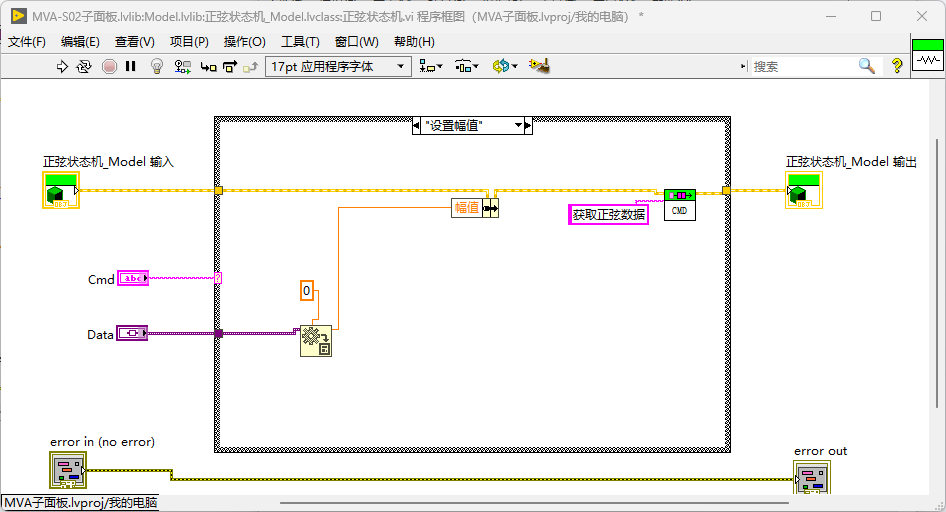
Task: Click the class wire input tunnel
Action: click(218, 191)
